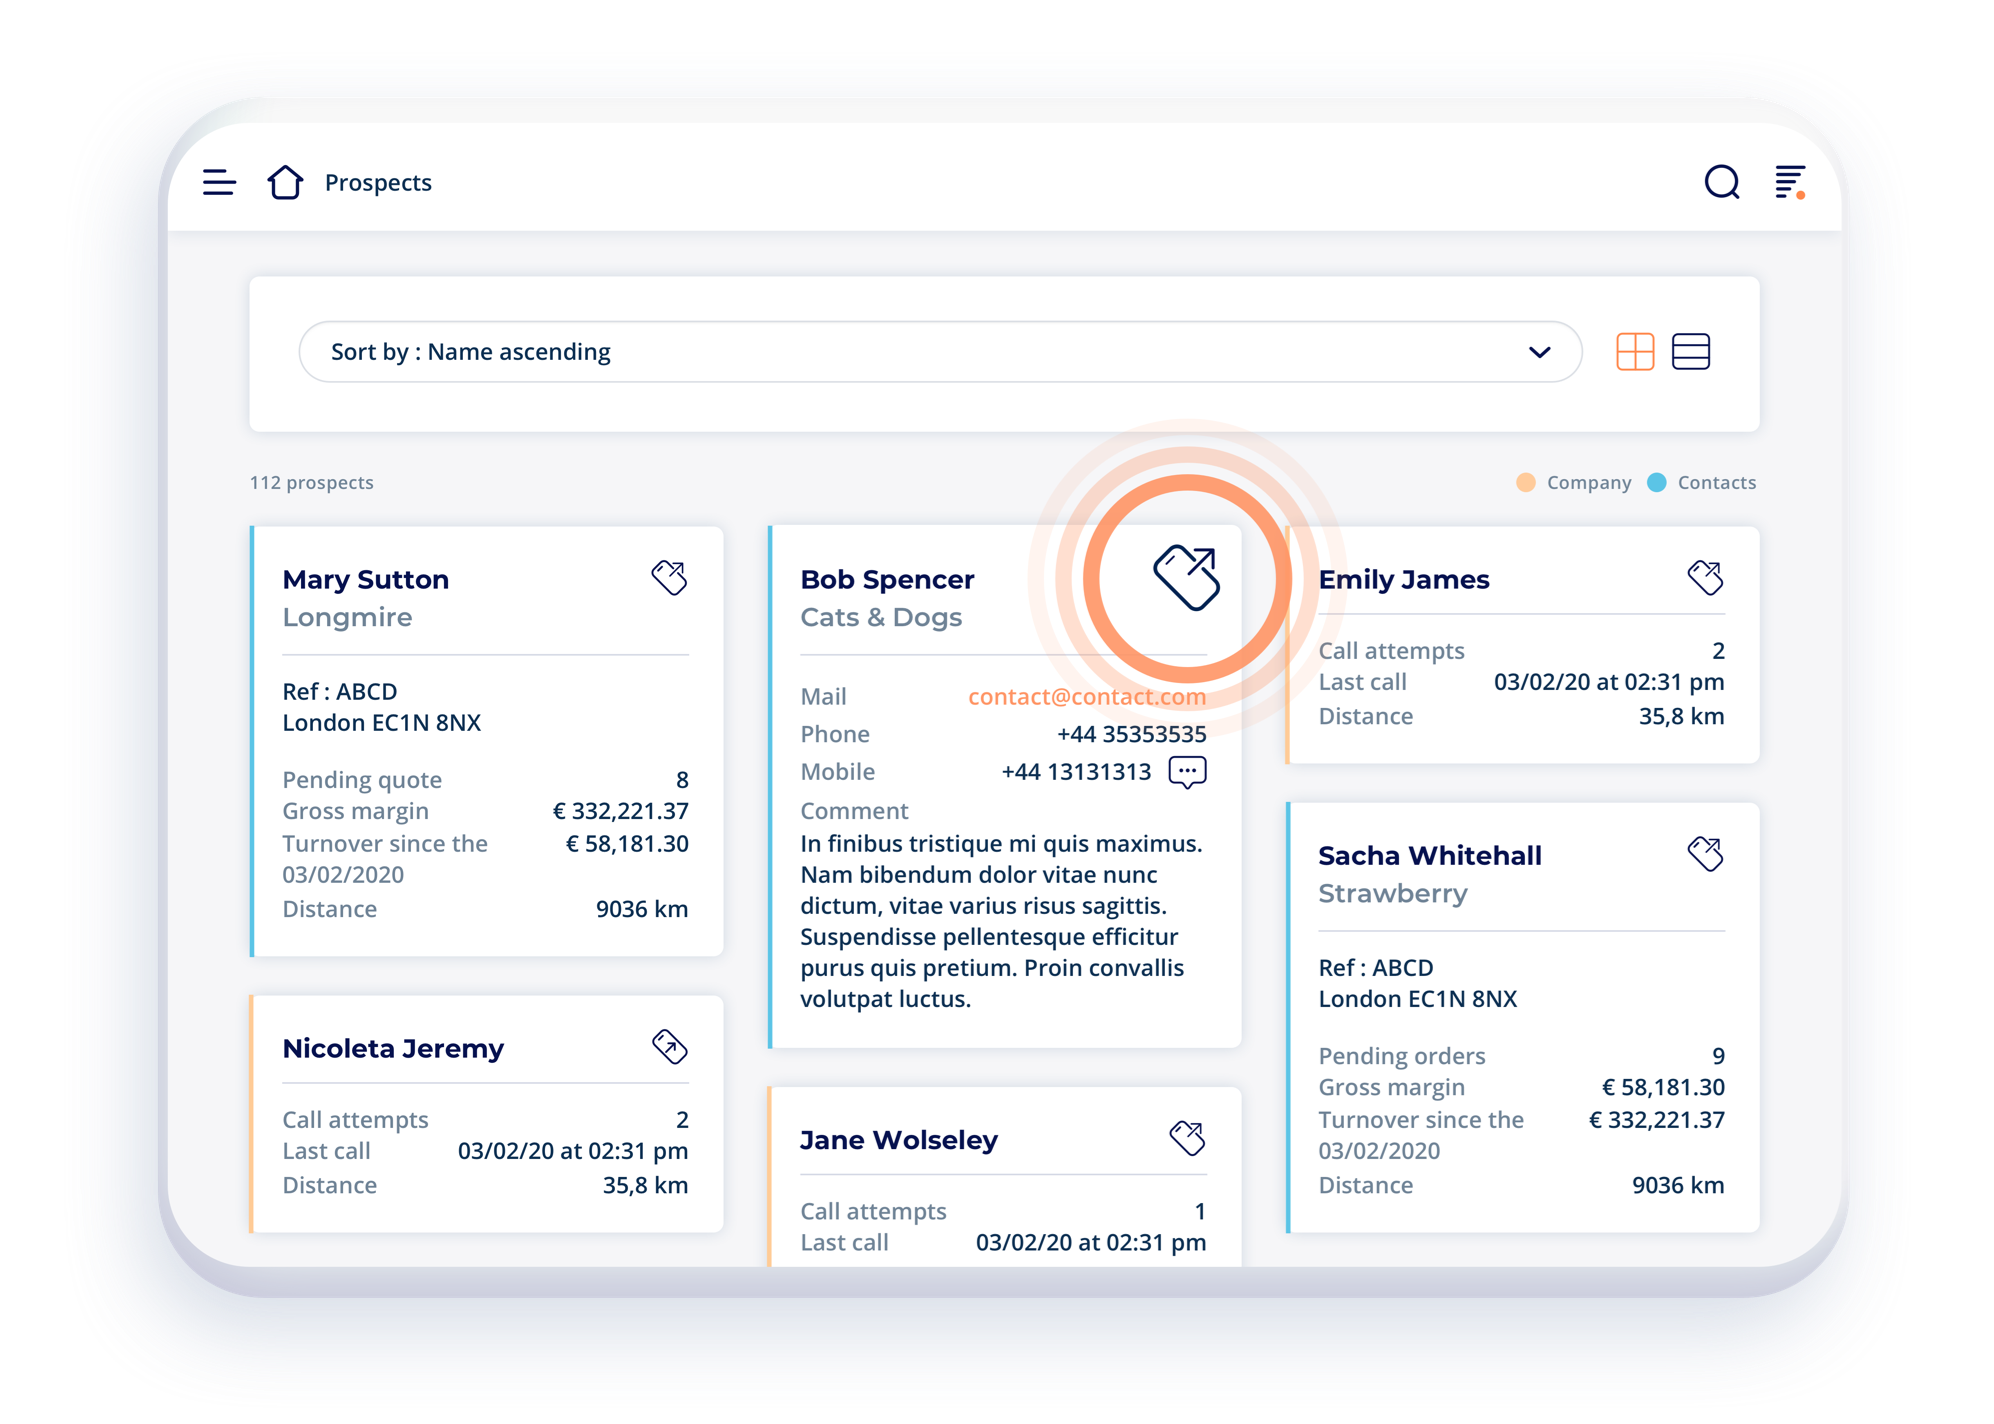Open search with magnifier icon
The height and width of the screenshot is (1424, 1994).
click(x=1721, y=182)
